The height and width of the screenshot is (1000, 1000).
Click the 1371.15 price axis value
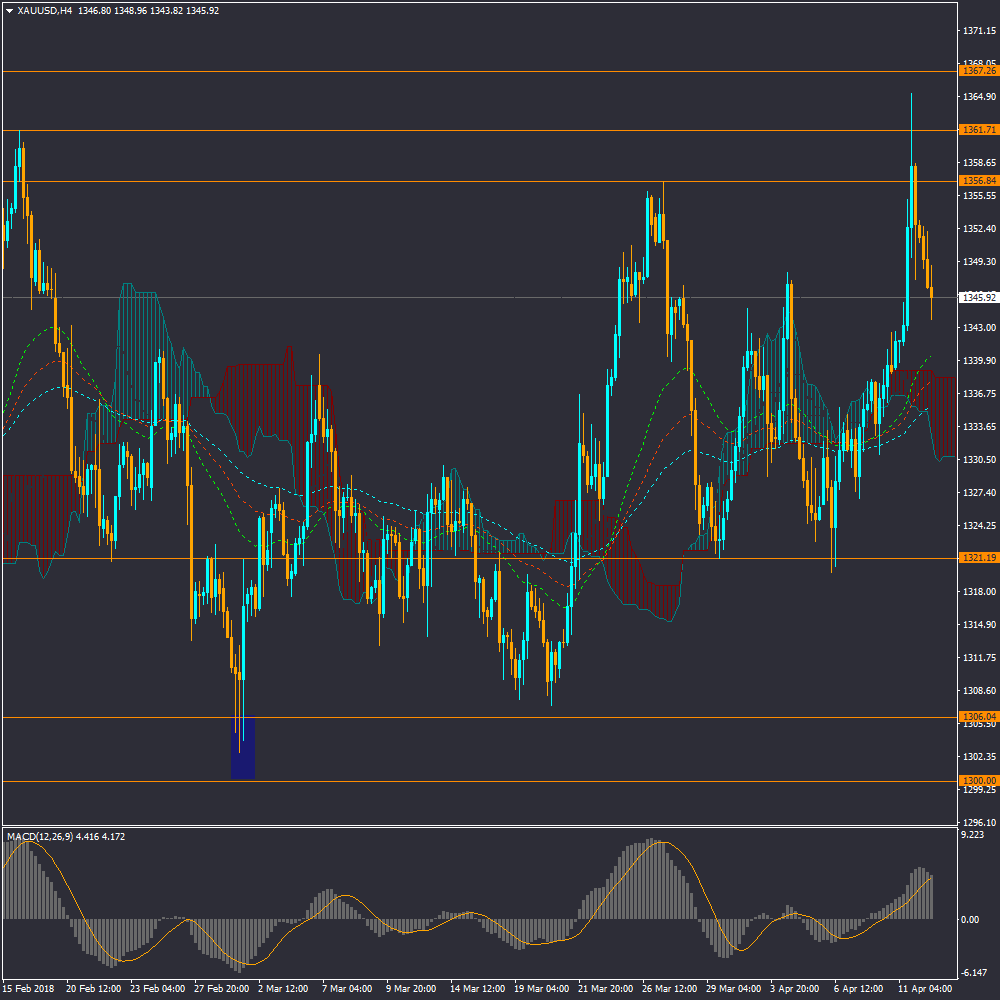(x=977, y=32)
